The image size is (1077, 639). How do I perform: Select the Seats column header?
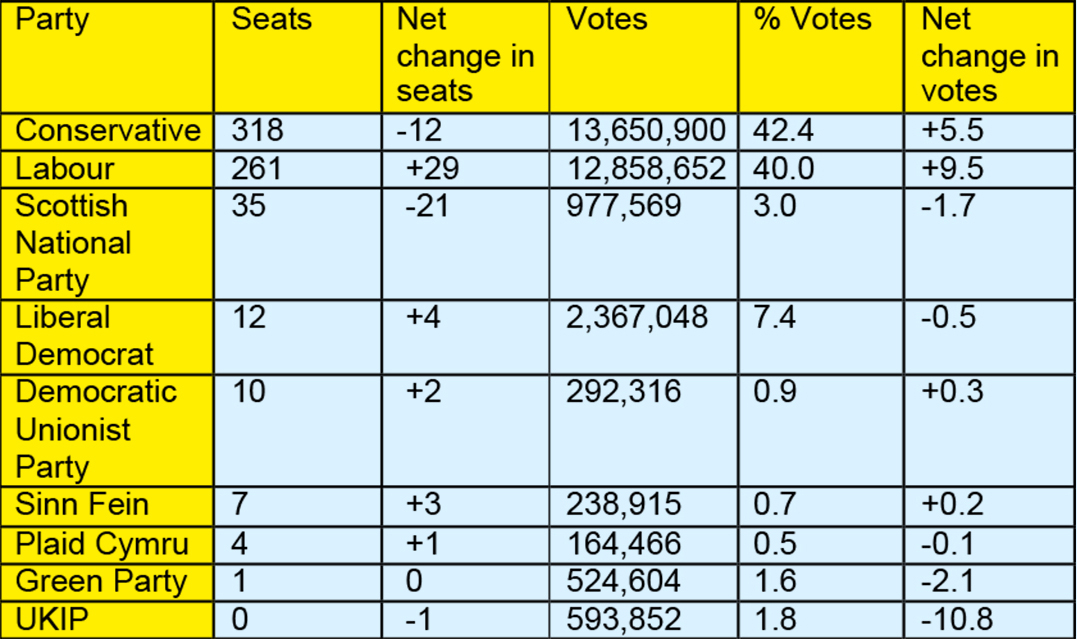pos(298,57)
